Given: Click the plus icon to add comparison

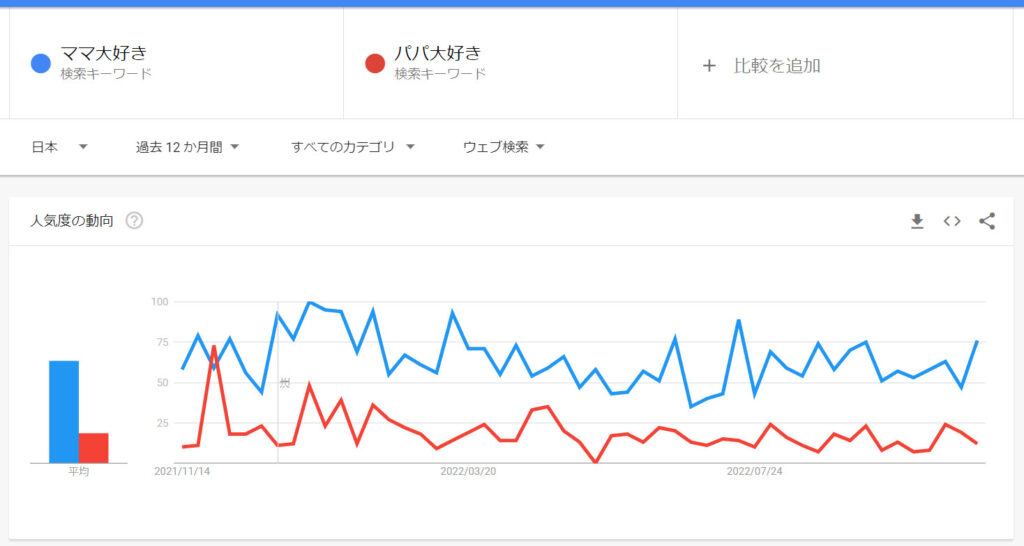Looking at the screenshot, I should 709,65.
